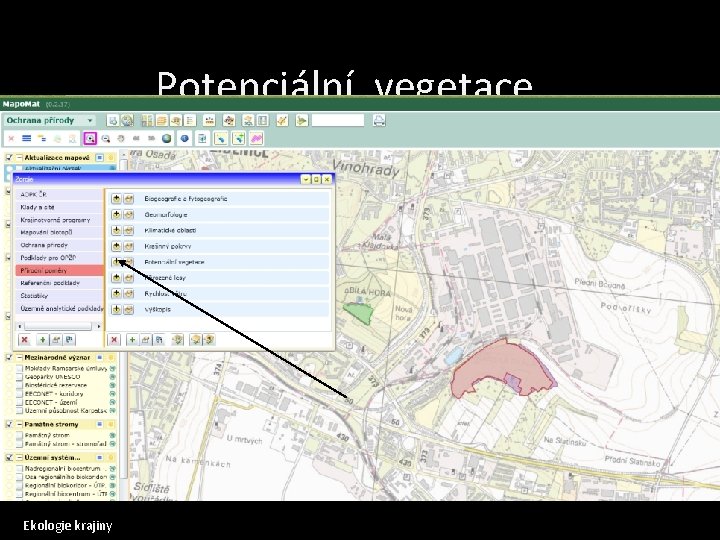Toggle the Územní systém group checkbox
This screenshot has width=720, height=540.
tap(9, 457)
